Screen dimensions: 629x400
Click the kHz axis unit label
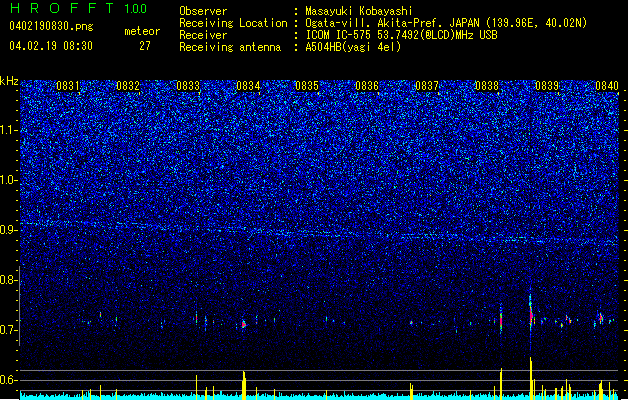pyautogui.click(x=9, y=81)
